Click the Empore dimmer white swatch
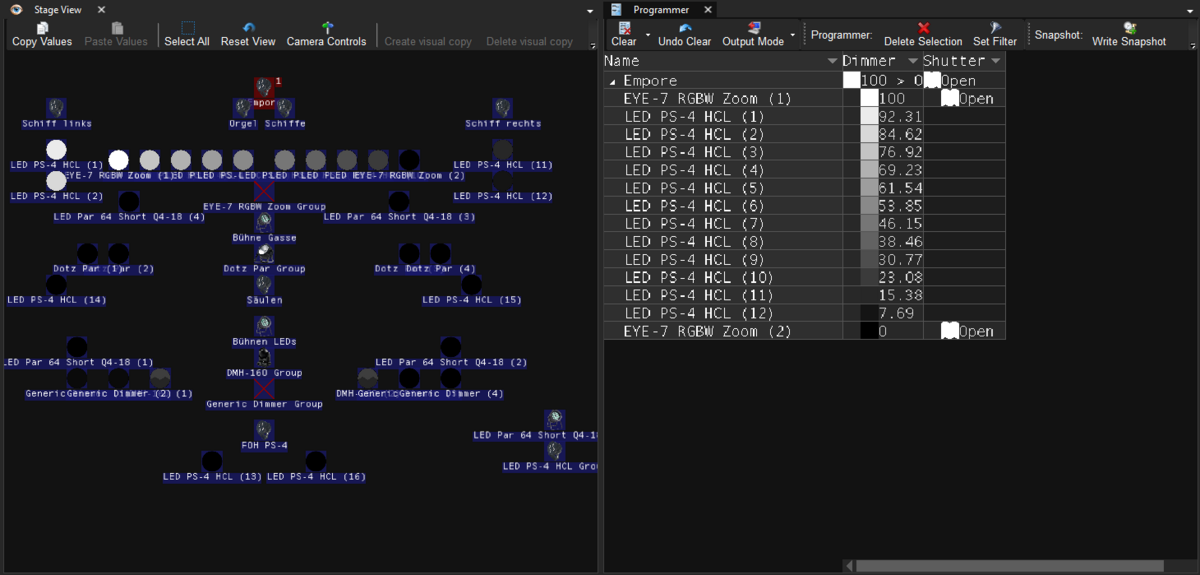This screenshot has width=1200, height=575. tap(851, 80)
